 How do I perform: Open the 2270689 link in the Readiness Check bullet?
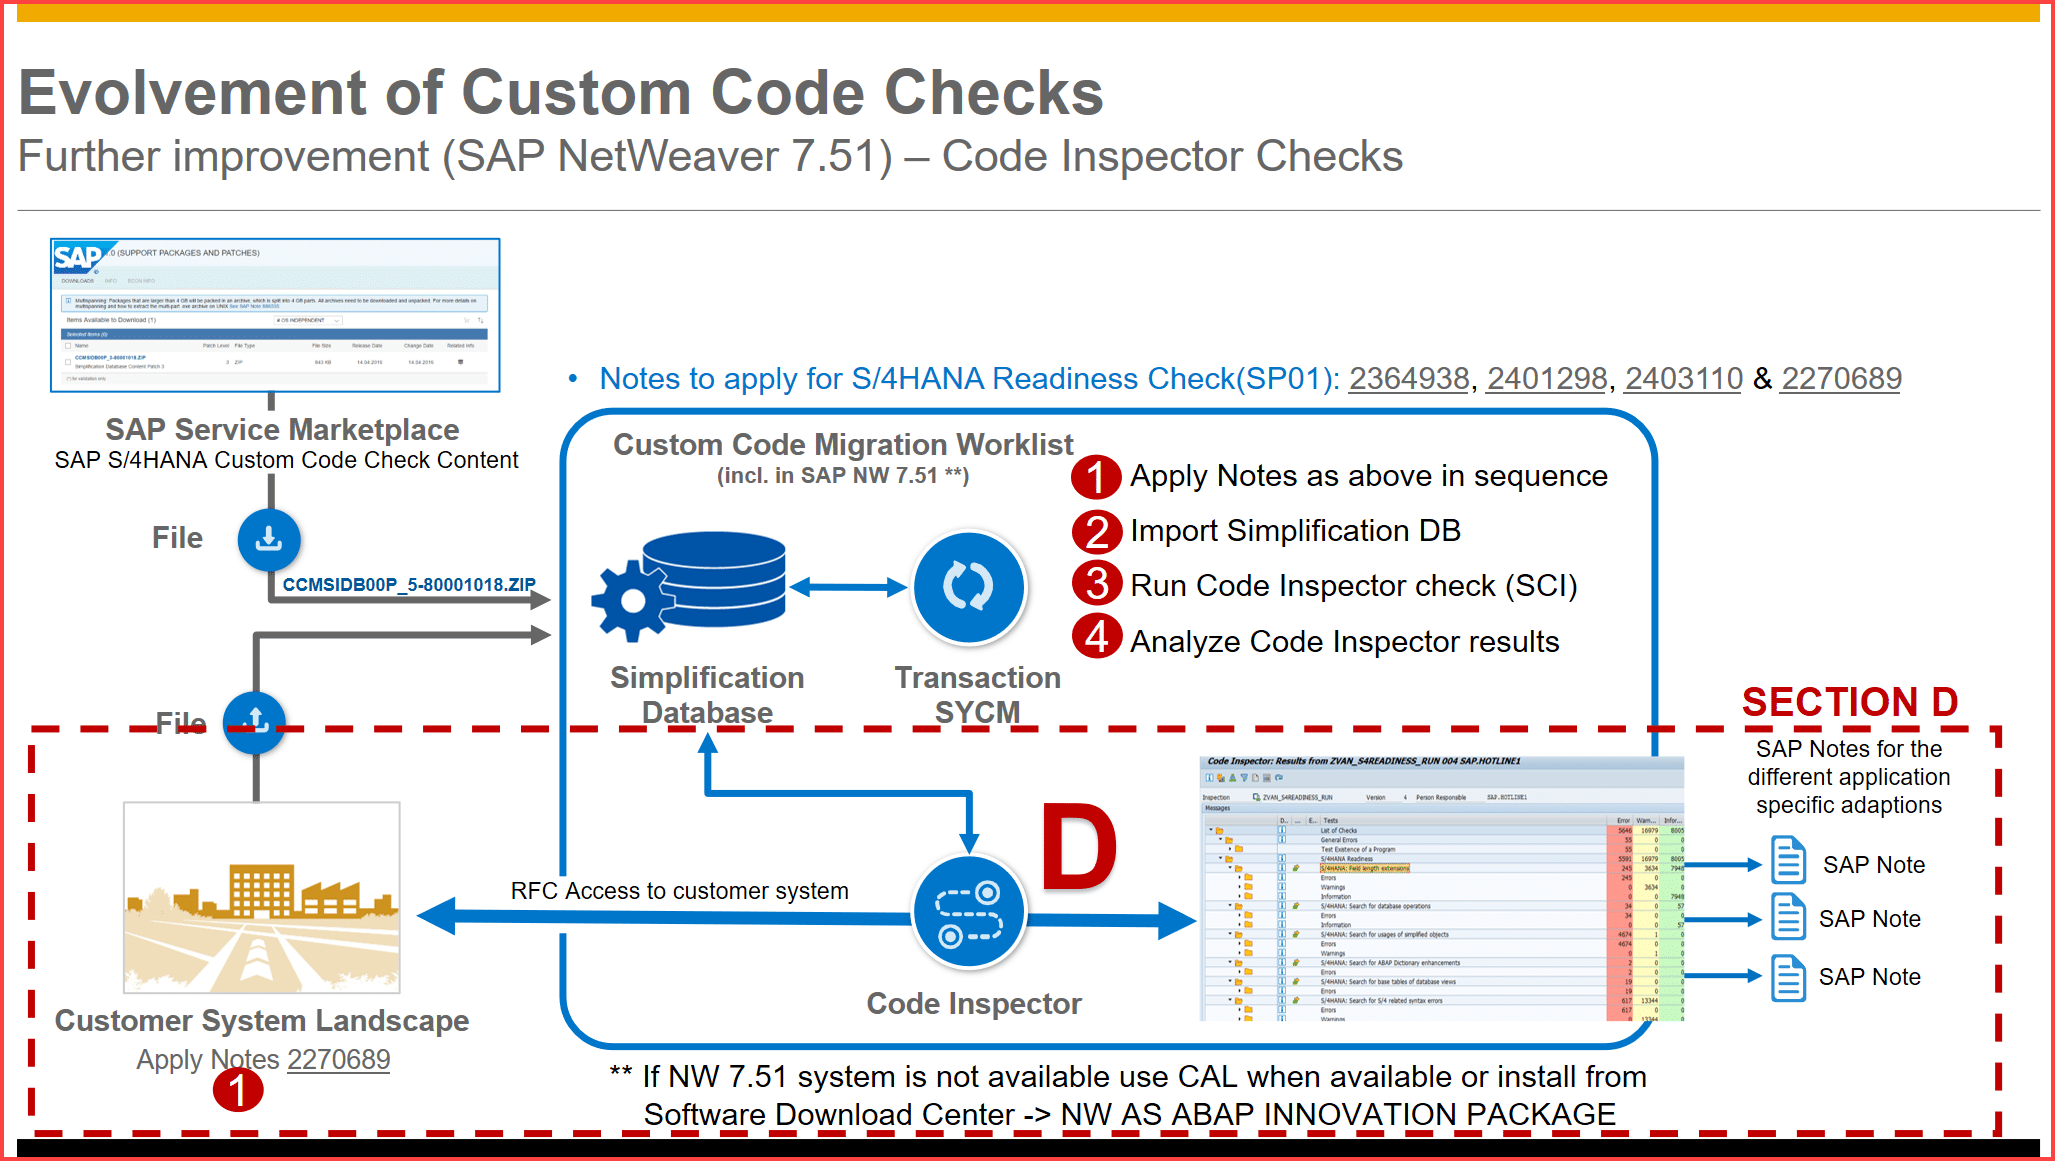pyautogui.click(x=1841, y=379)
